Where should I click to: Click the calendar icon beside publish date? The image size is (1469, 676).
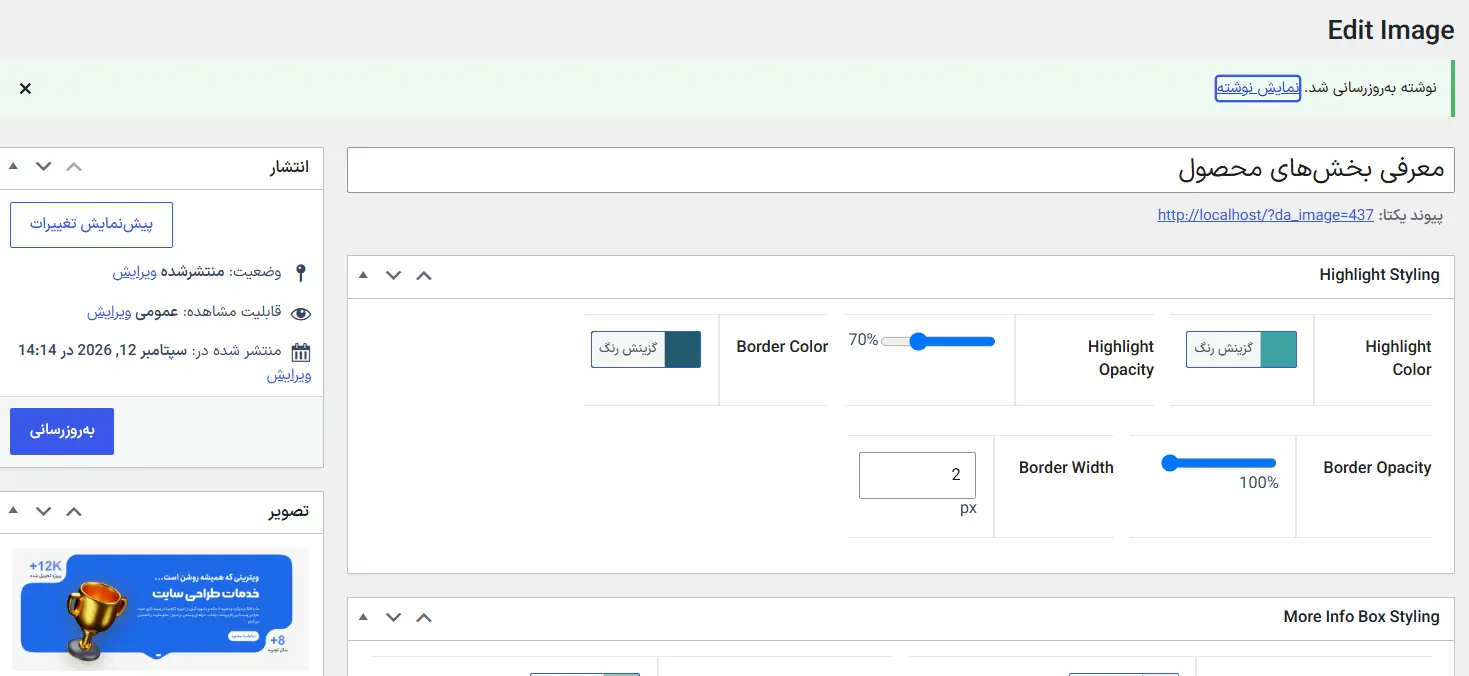point(300,352)
